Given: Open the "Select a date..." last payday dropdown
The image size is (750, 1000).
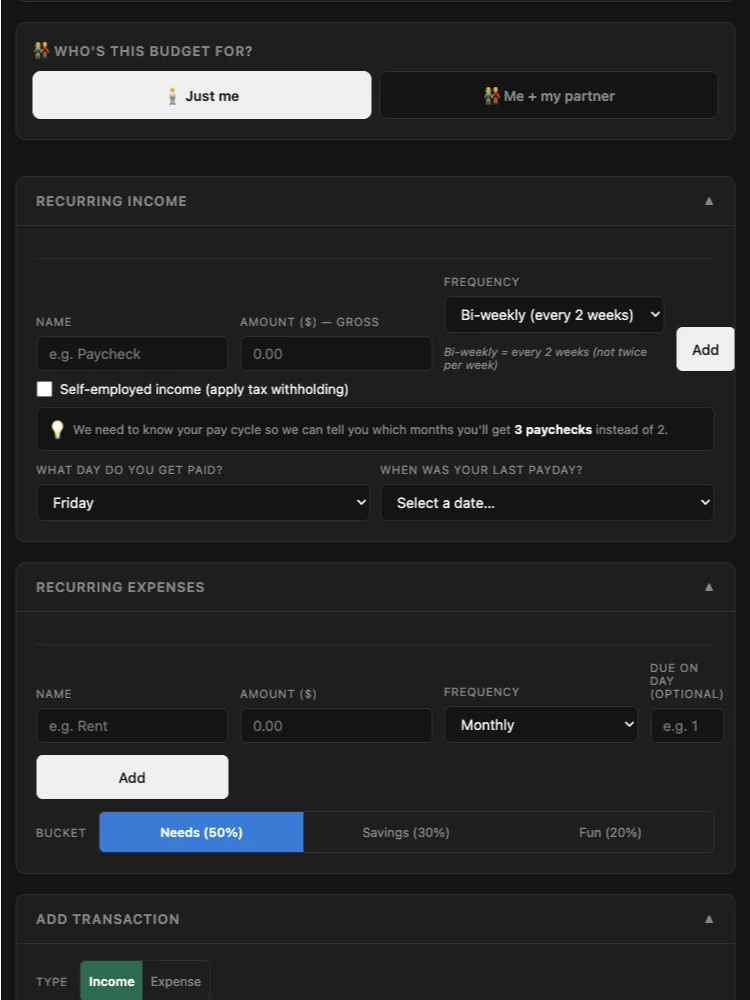Looking at the screenshot, I should (x=547, y=503).
